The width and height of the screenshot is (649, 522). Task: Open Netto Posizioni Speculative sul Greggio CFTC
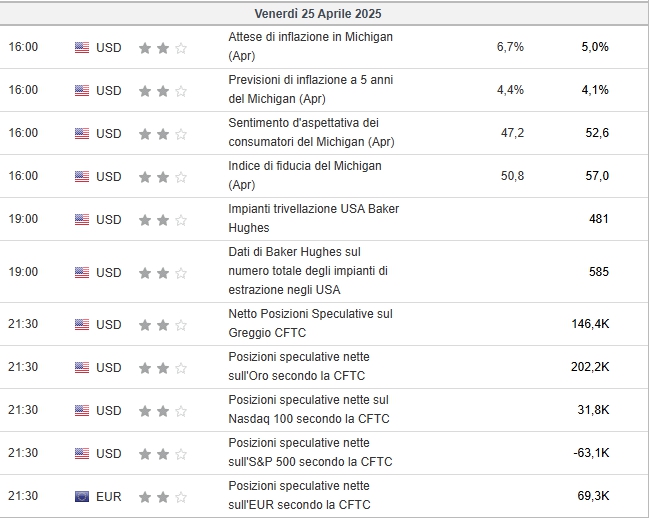pyautogui.click(x=310, y=323)
